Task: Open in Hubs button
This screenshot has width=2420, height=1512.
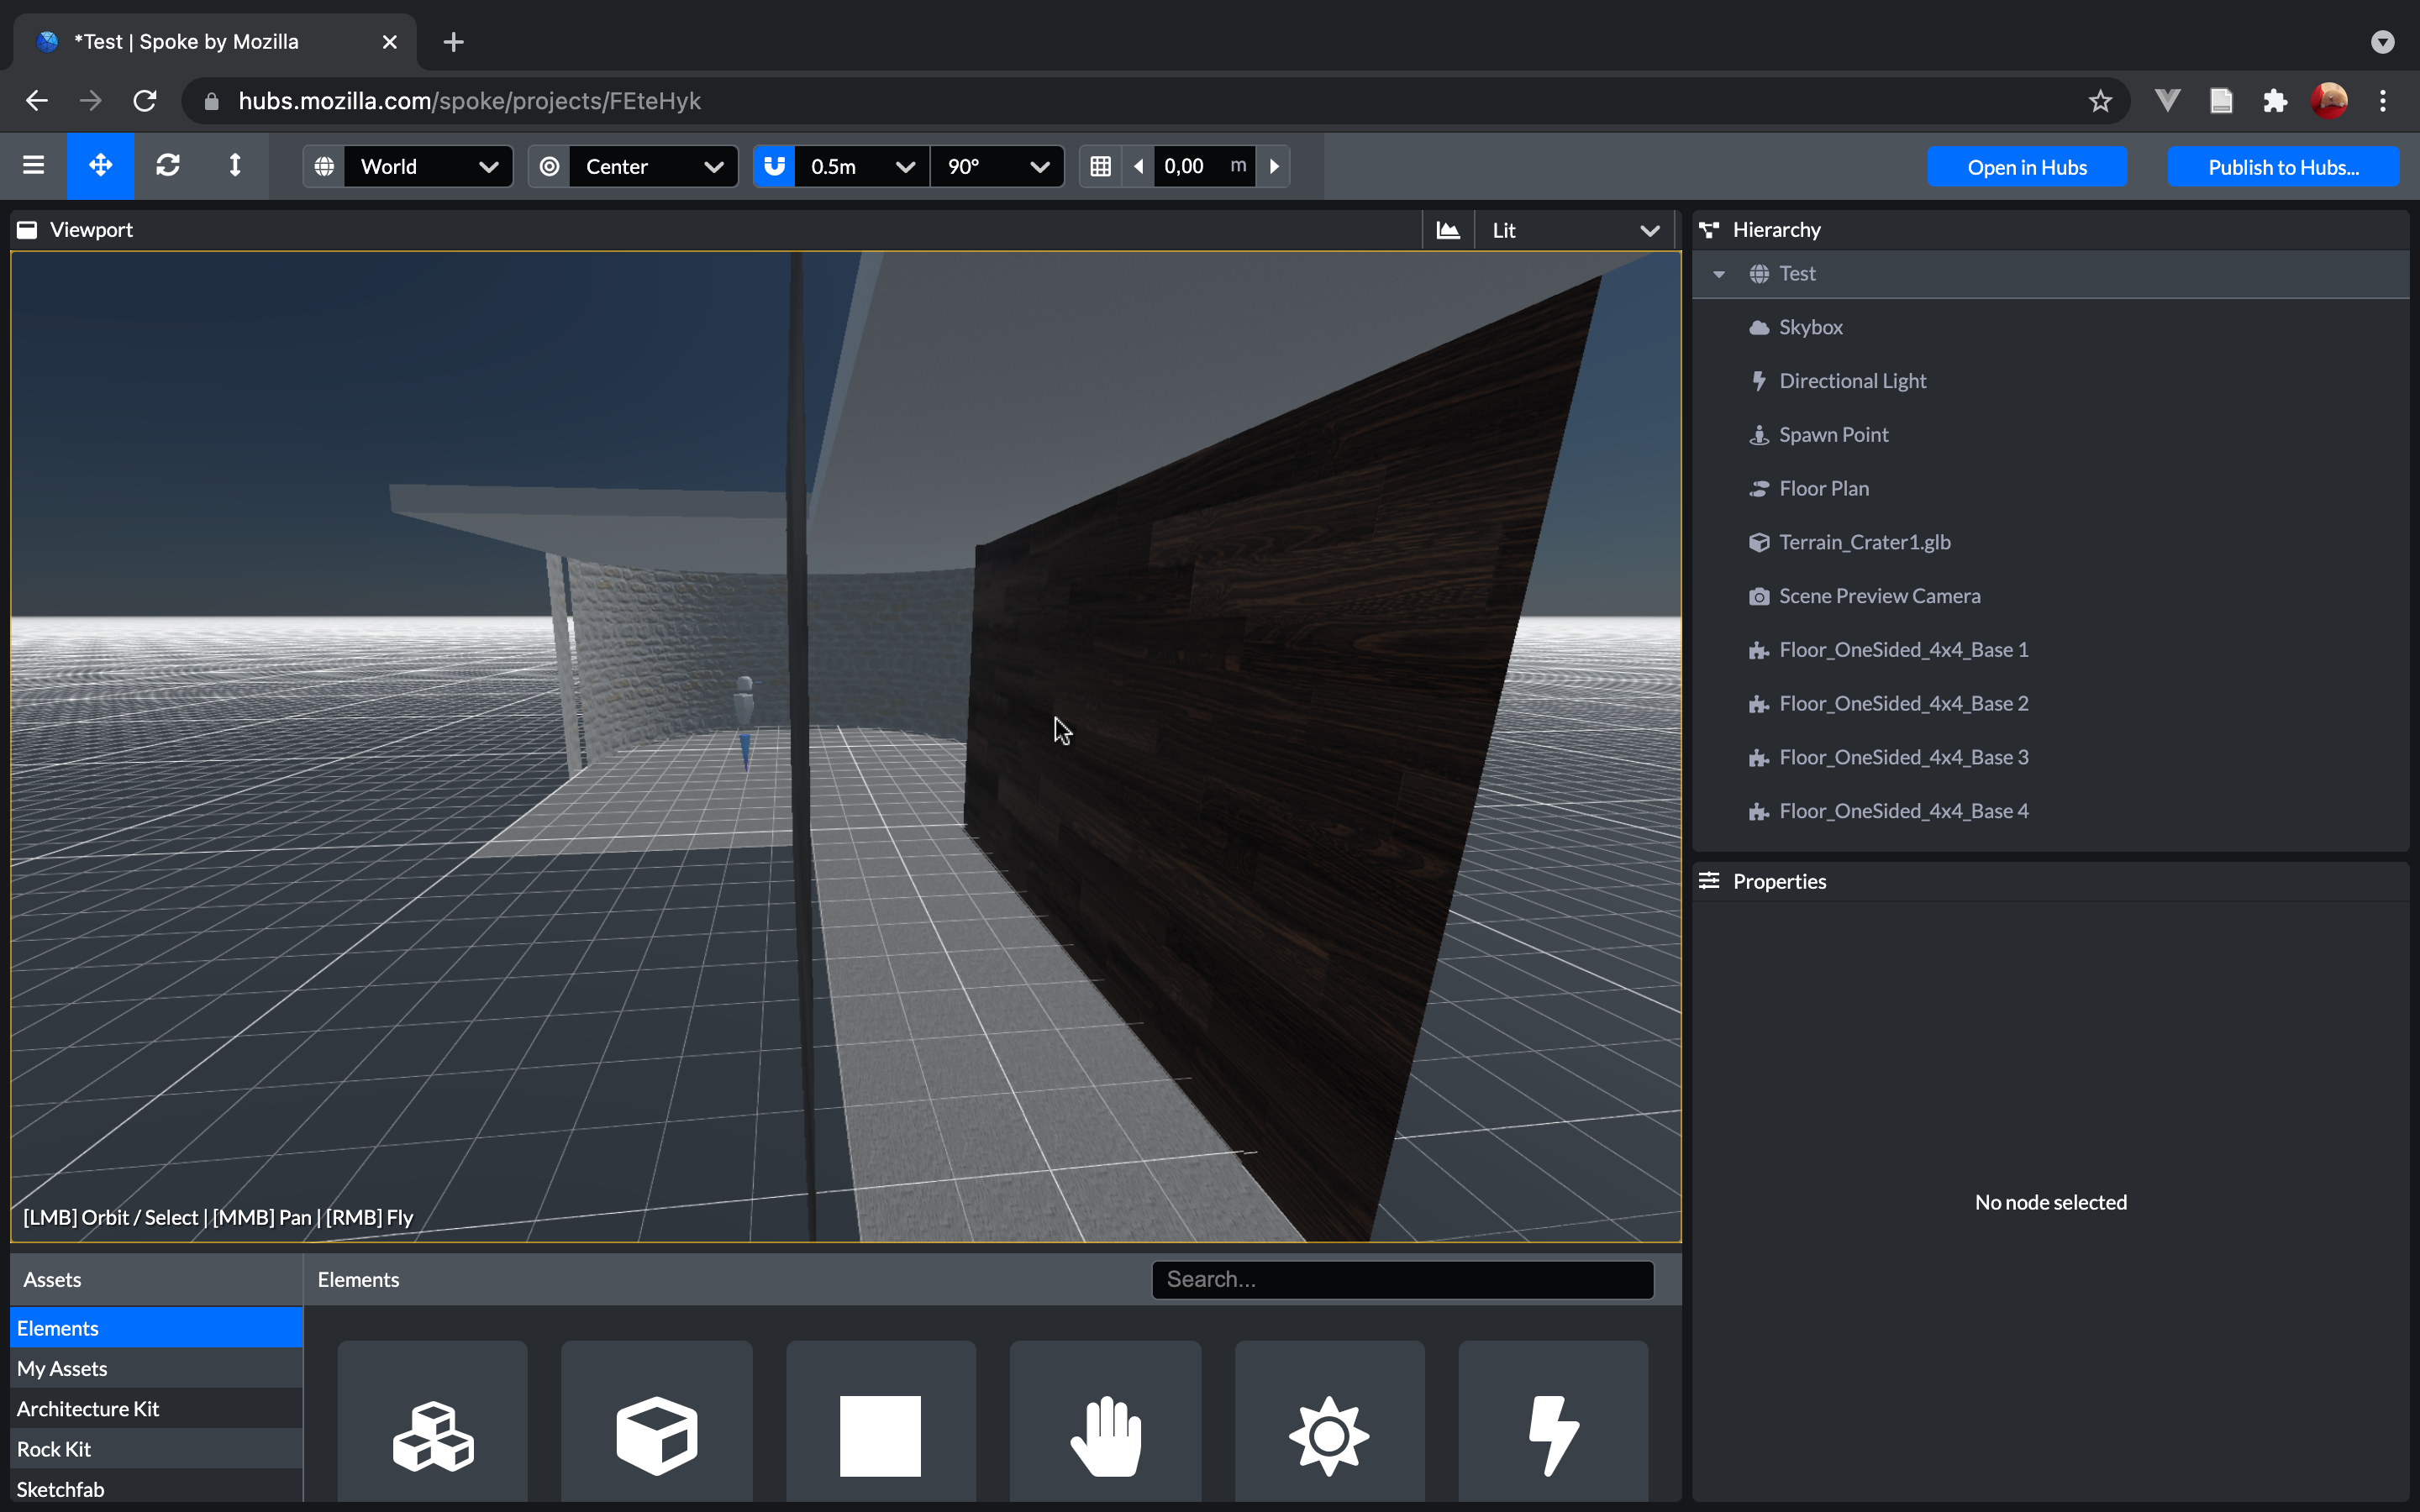Action: 2026,165
